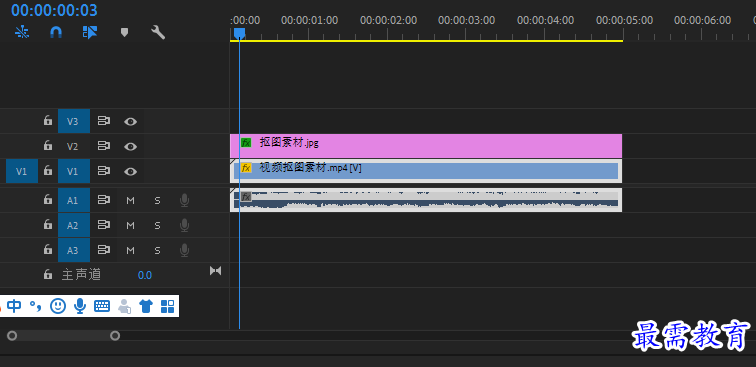Image resolution: width=756 pixels, height=367 pixels.
Task: Toggle A1 track targeting button
Action: (74, 200)
